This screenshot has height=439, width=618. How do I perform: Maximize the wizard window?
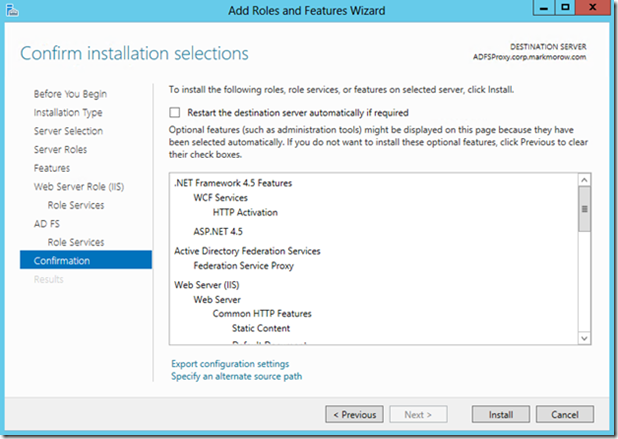pyautogui.click(x=565, y=7)
